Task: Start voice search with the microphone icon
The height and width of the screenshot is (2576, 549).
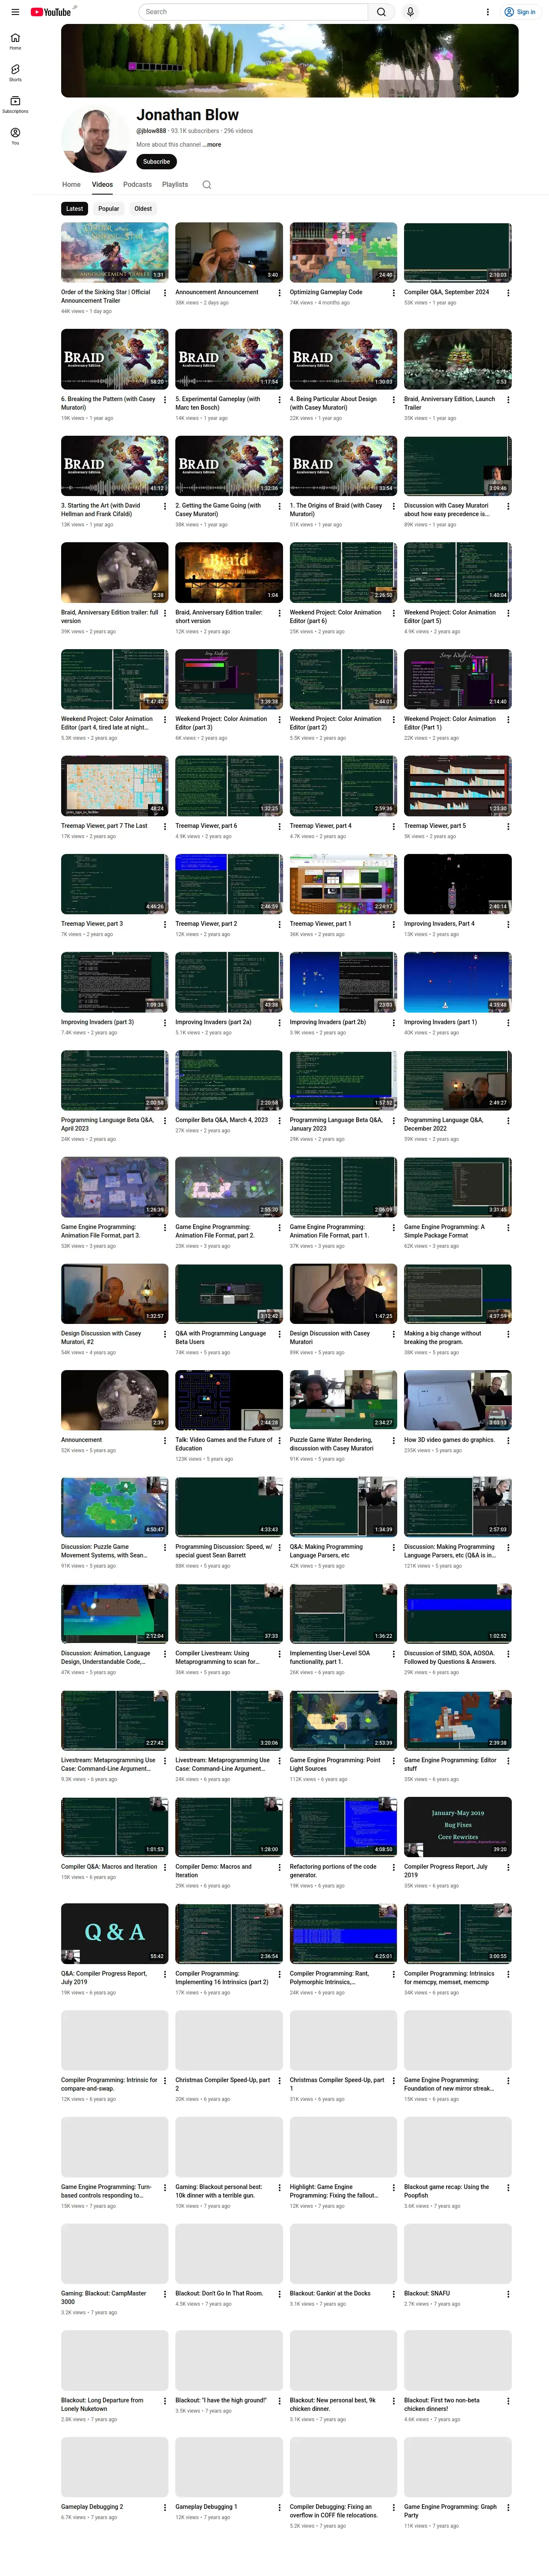Action: pos(410,12)
